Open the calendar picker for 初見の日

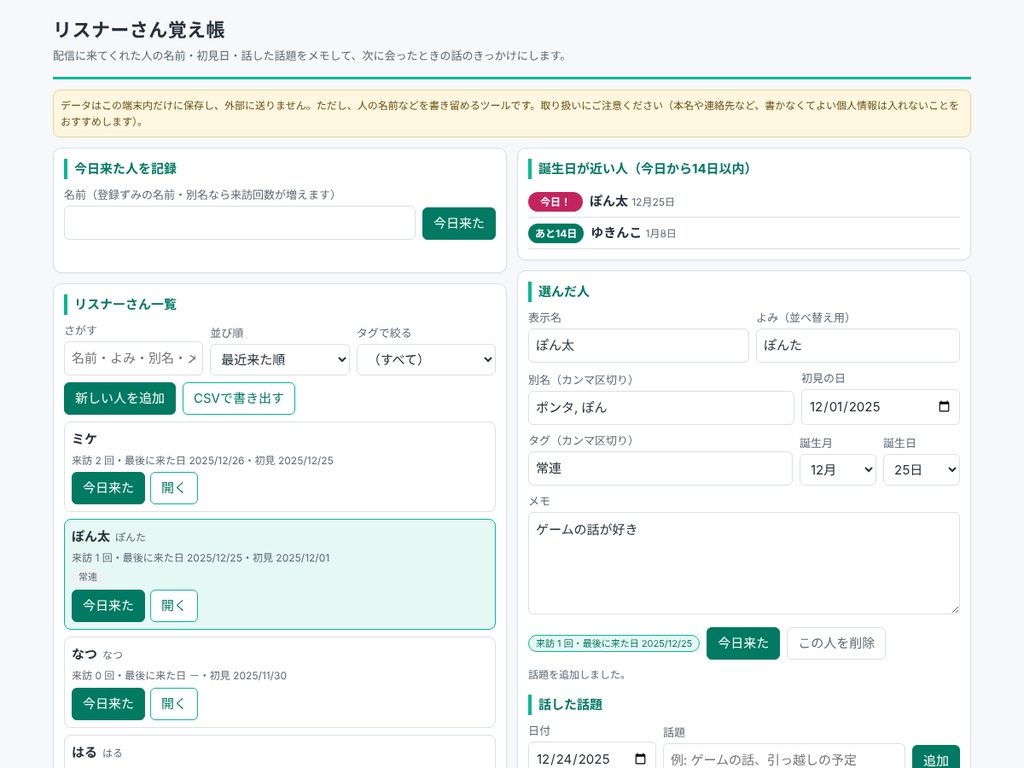tap(944, 407)
